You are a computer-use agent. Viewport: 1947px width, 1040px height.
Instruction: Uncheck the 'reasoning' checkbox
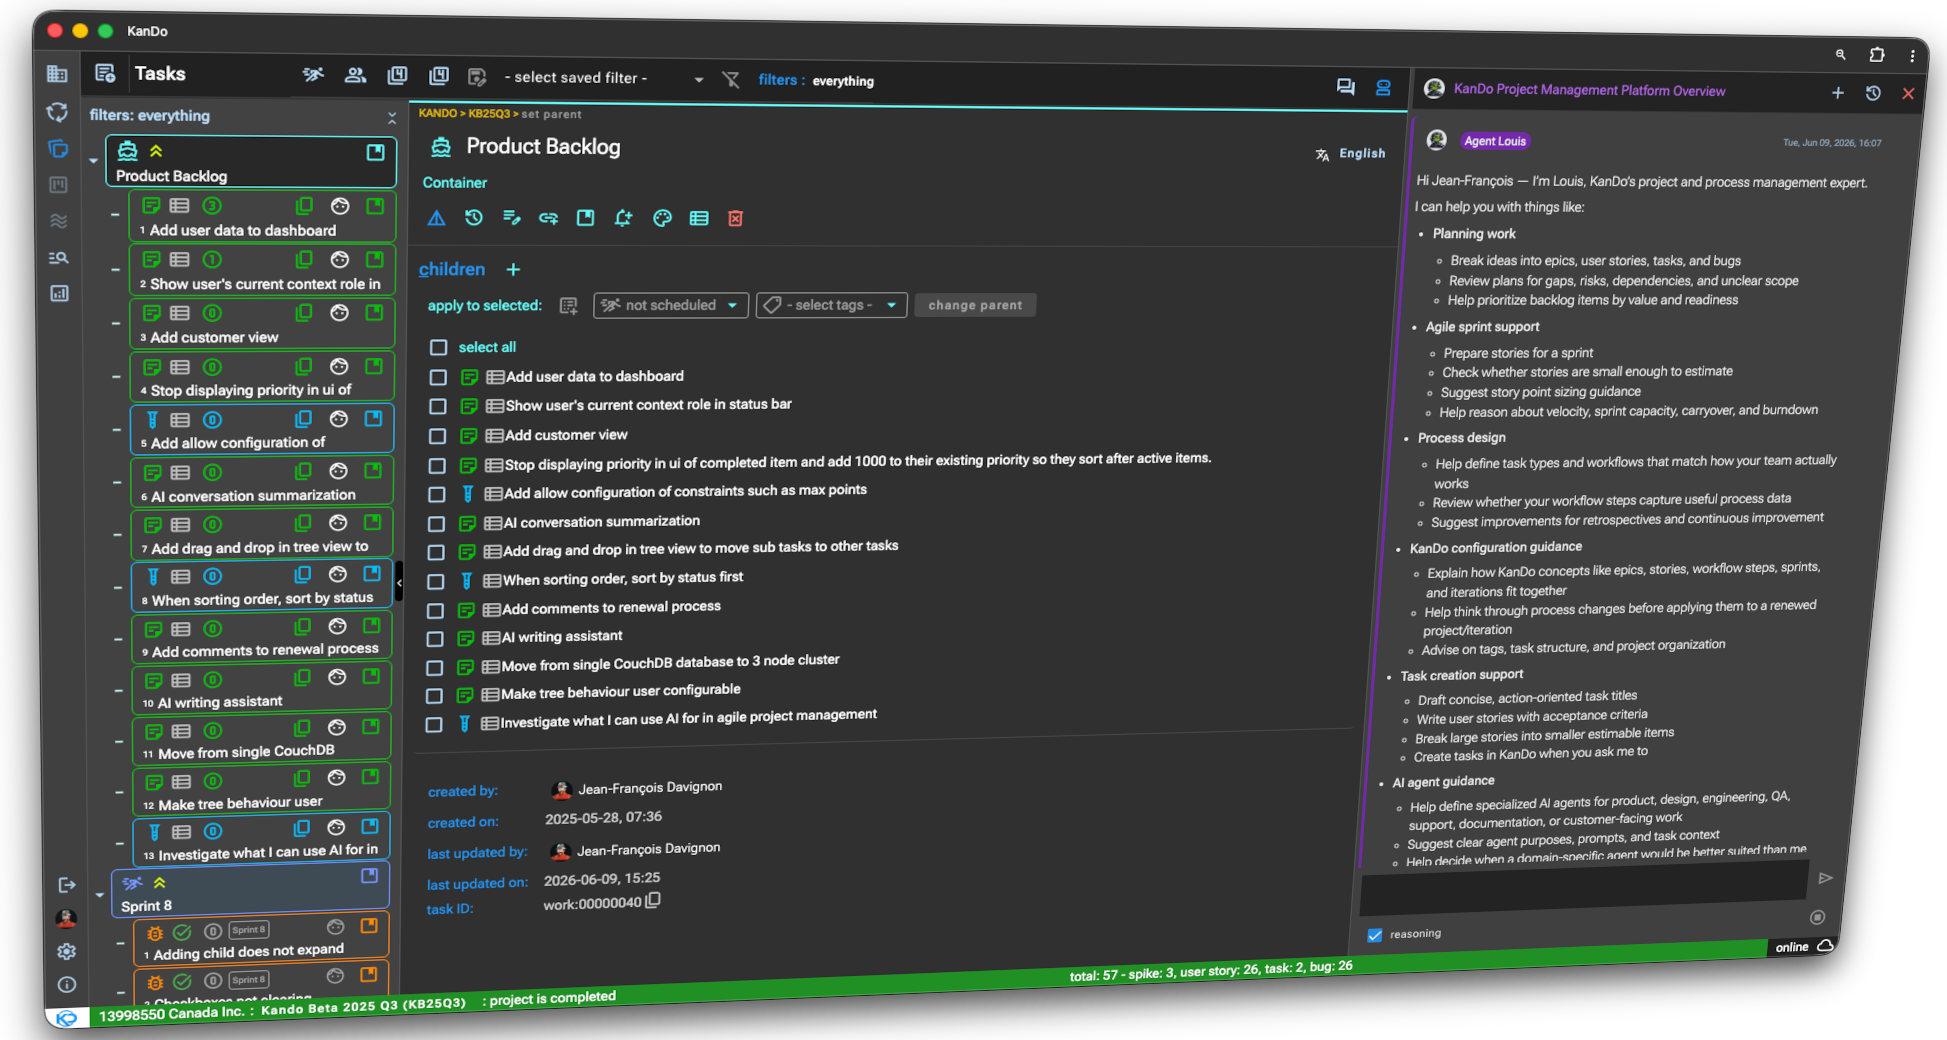pyautogui.click(x=1374, y=935)
